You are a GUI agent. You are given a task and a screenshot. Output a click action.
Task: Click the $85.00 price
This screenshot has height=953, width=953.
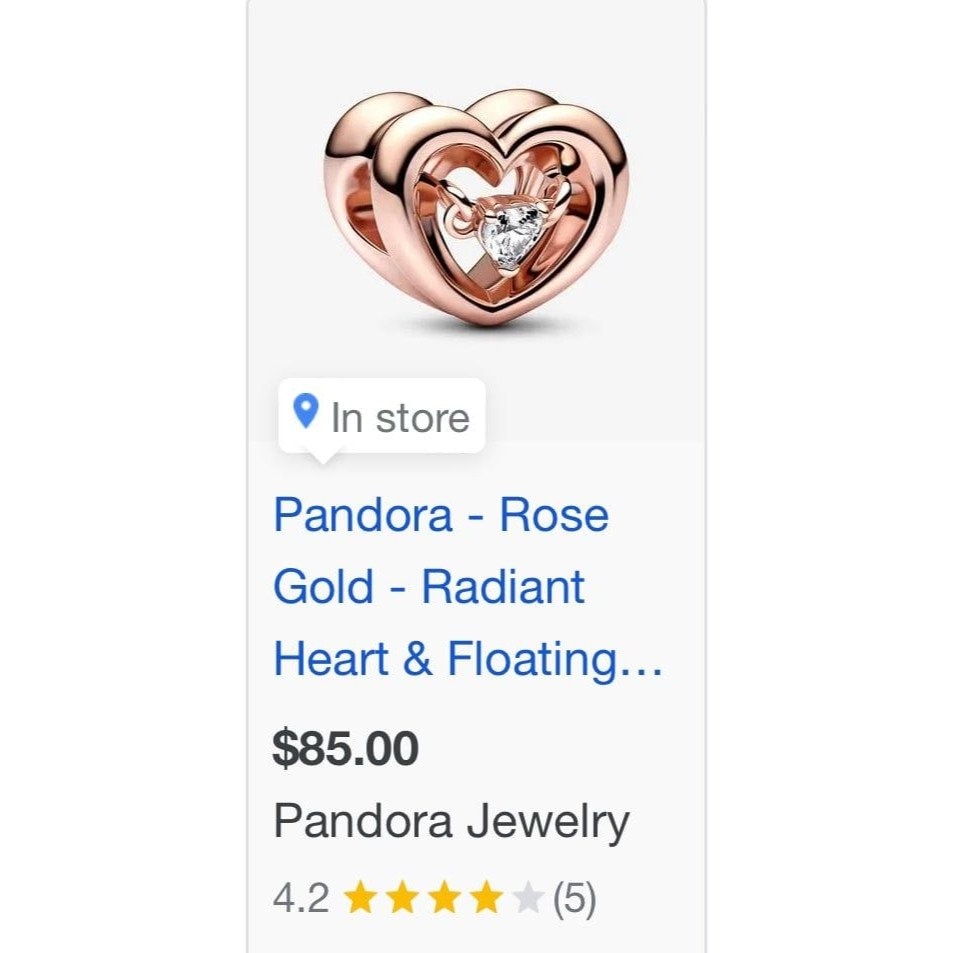tap(345, 749)
